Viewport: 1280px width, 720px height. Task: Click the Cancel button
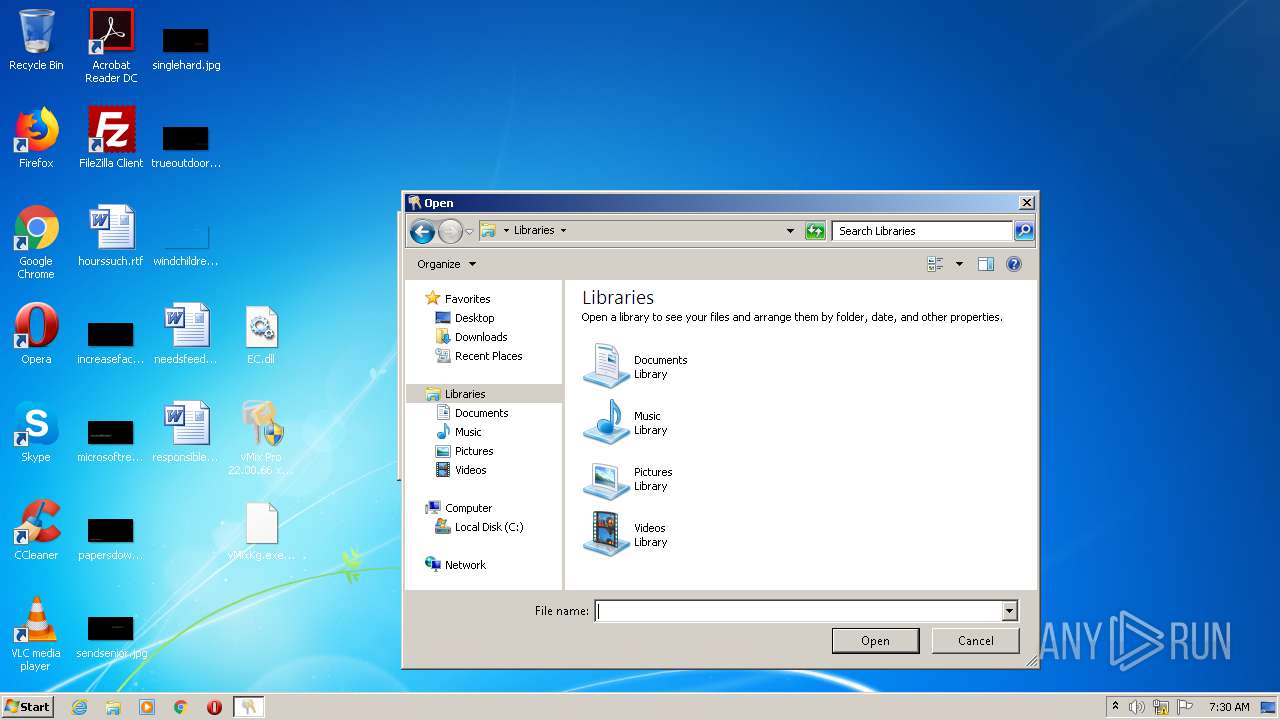coord(975,641)
